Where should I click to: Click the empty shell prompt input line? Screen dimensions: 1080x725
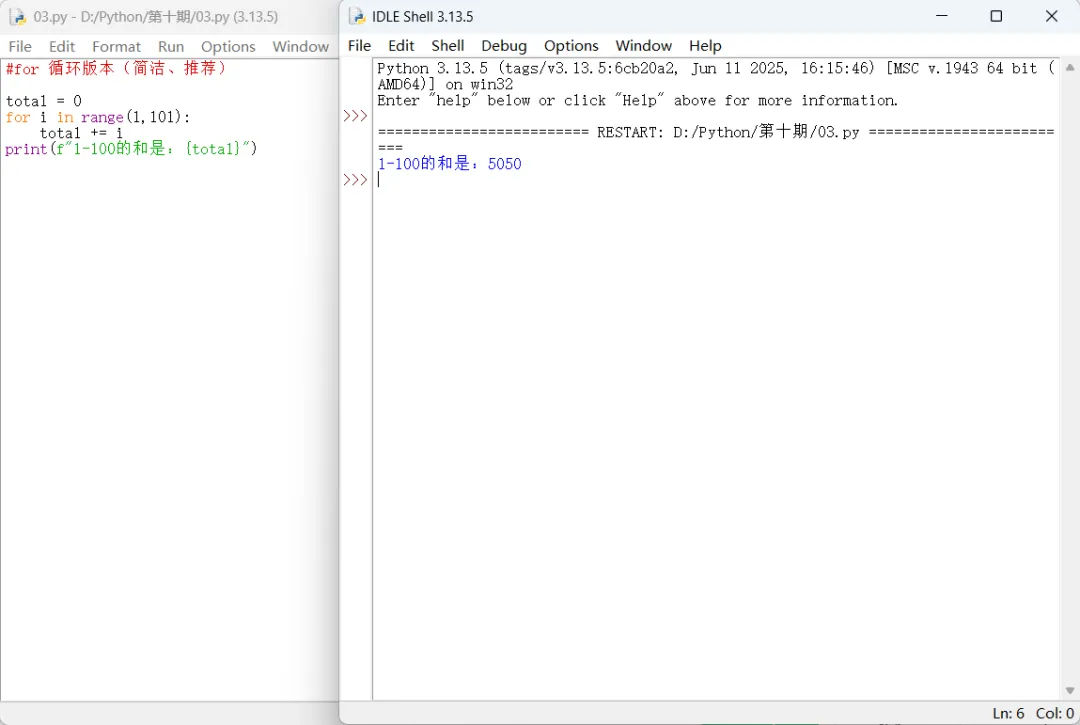(x=716, y=180)
